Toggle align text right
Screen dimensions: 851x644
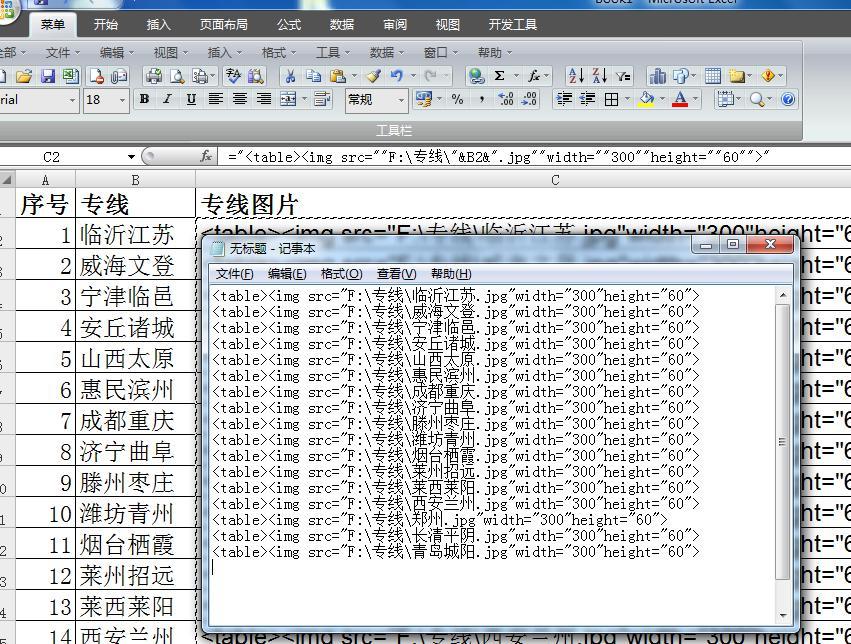tap(263, 99)
